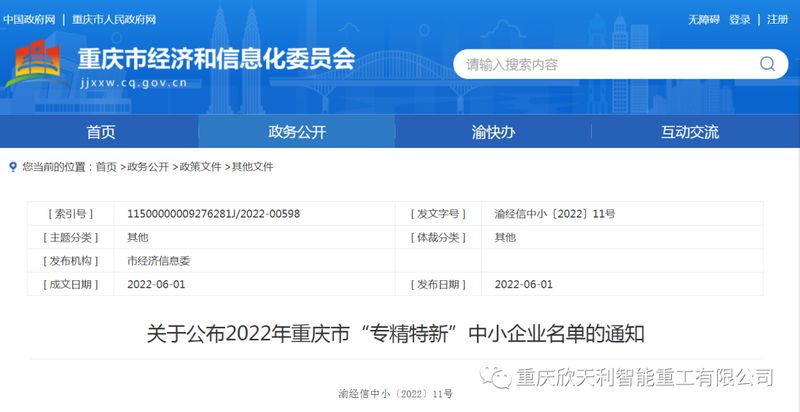Switch to the 政务公开 tab
800x412 pixels.
pos(297,132)
